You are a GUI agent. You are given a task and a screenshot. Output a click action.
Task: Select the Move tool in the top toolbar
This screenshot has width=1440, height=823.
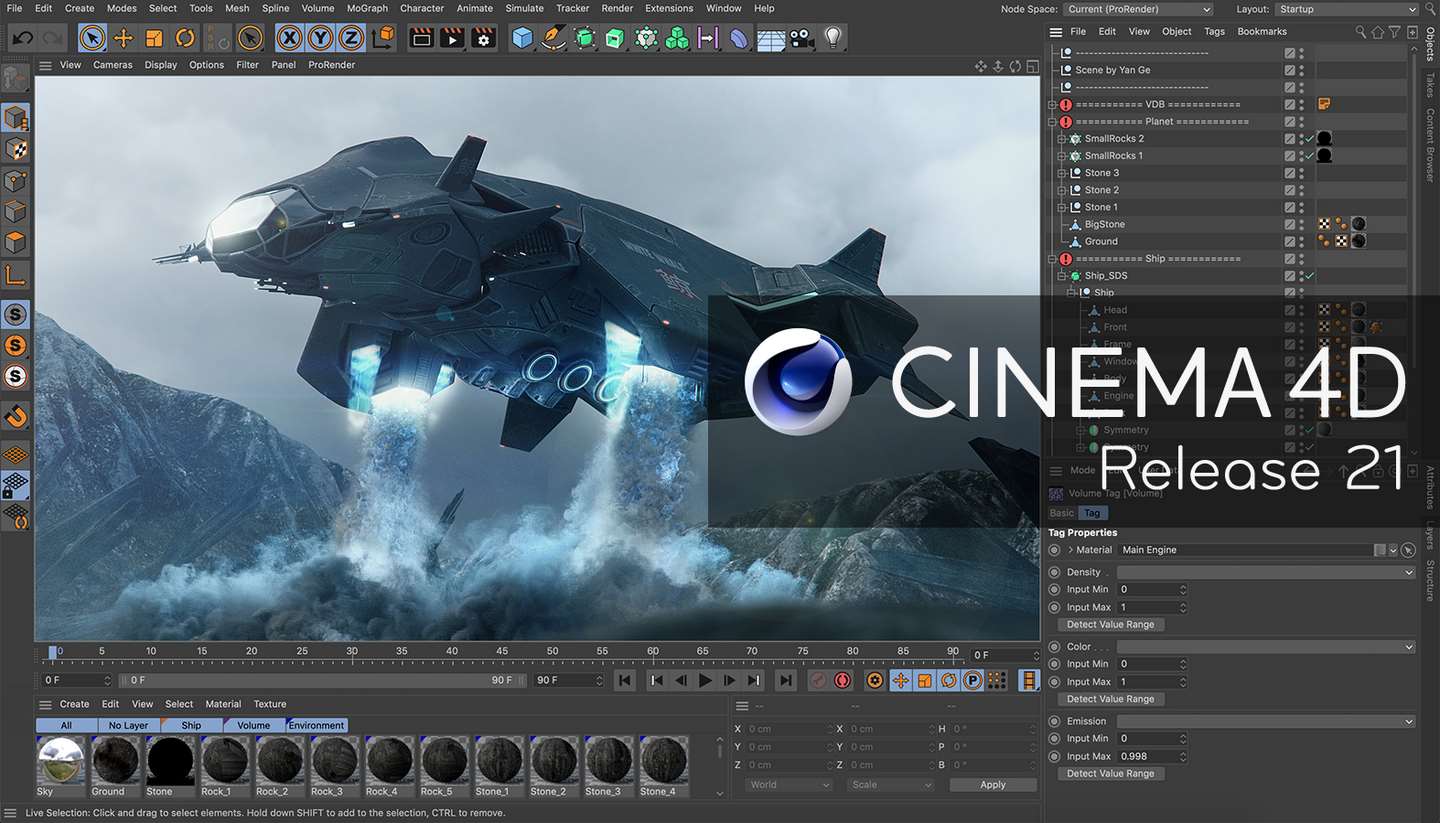(123, 39)
